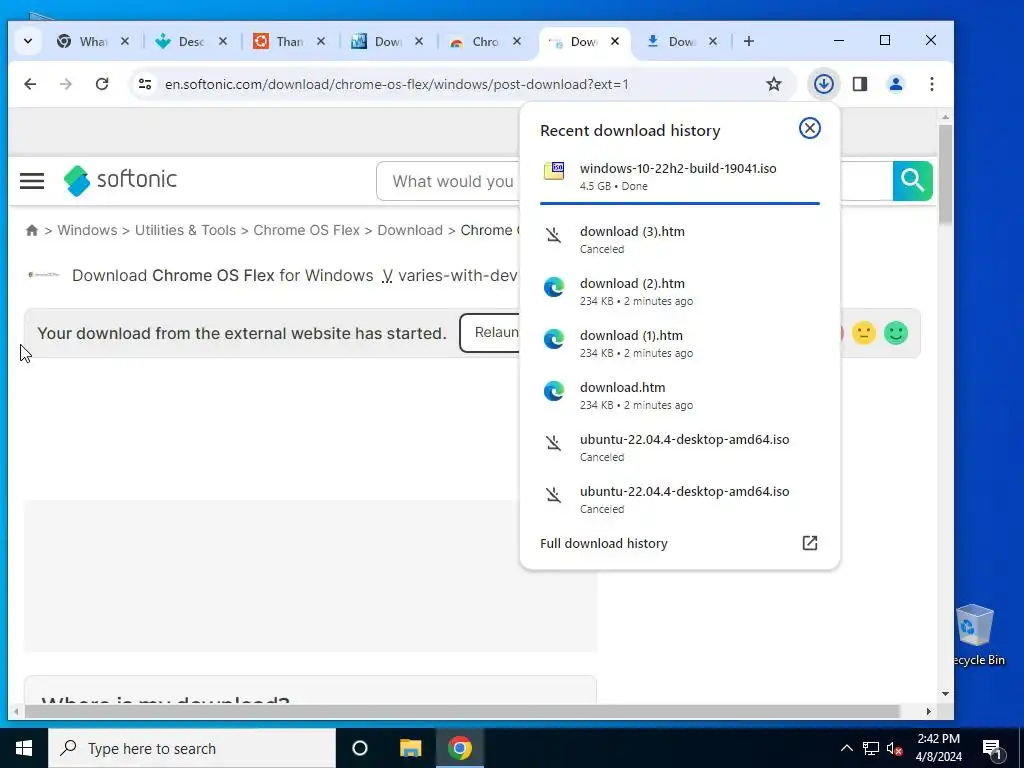Click the taskbar search box
1024x768 pixels.
192,748
